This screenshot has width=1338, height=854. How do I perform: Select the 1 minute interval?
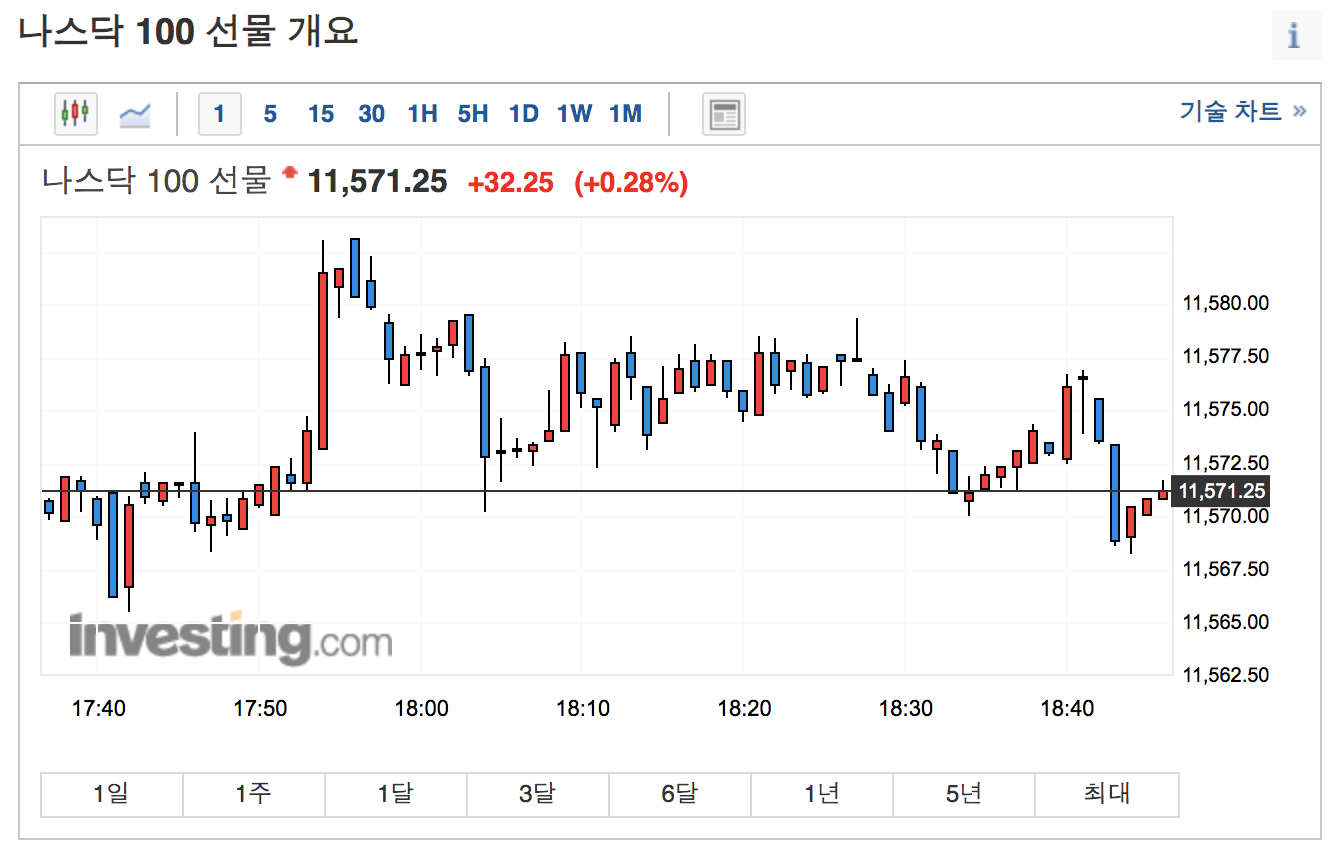pos(219,114)
